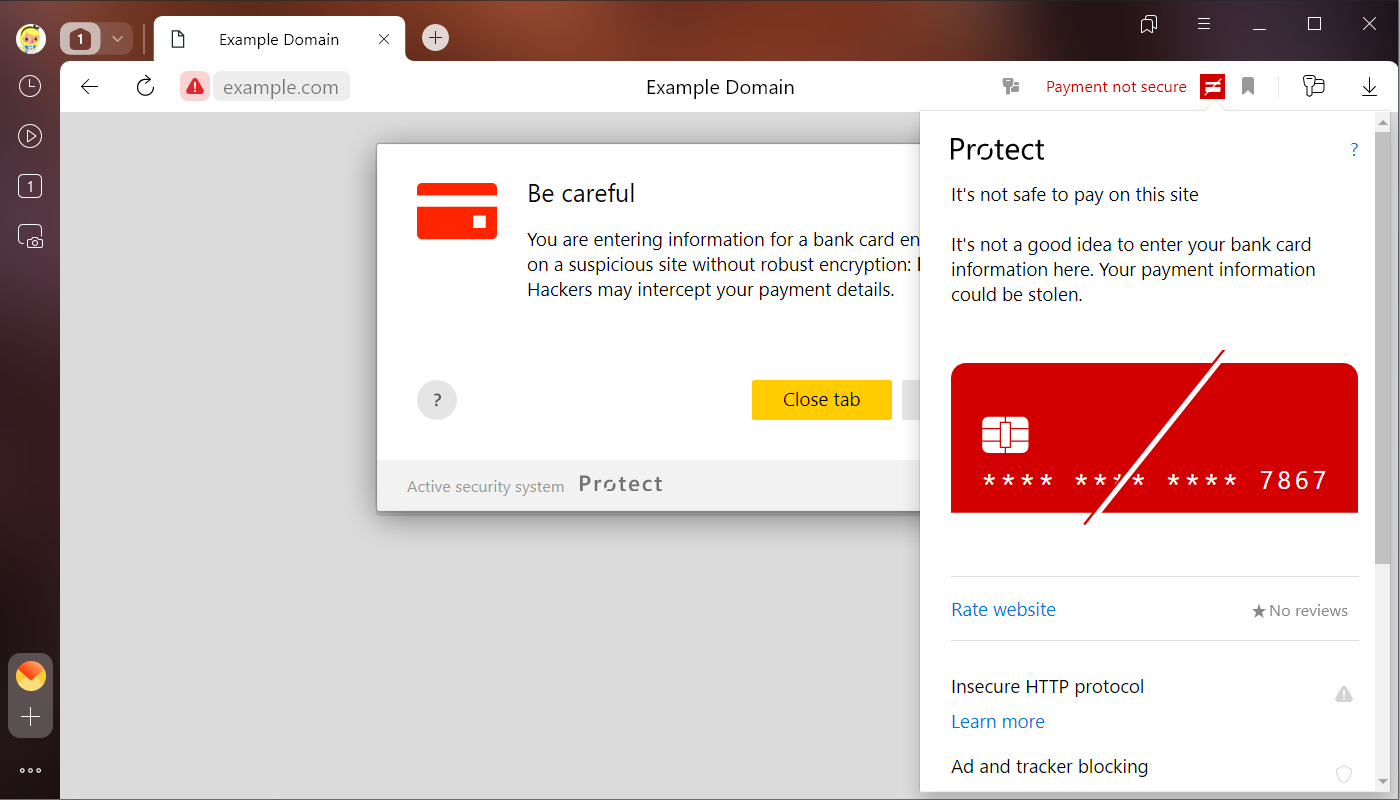The image size is (1400, 800).
Task: Expand the tab group dropdown arrow
Action: (117, 39)
